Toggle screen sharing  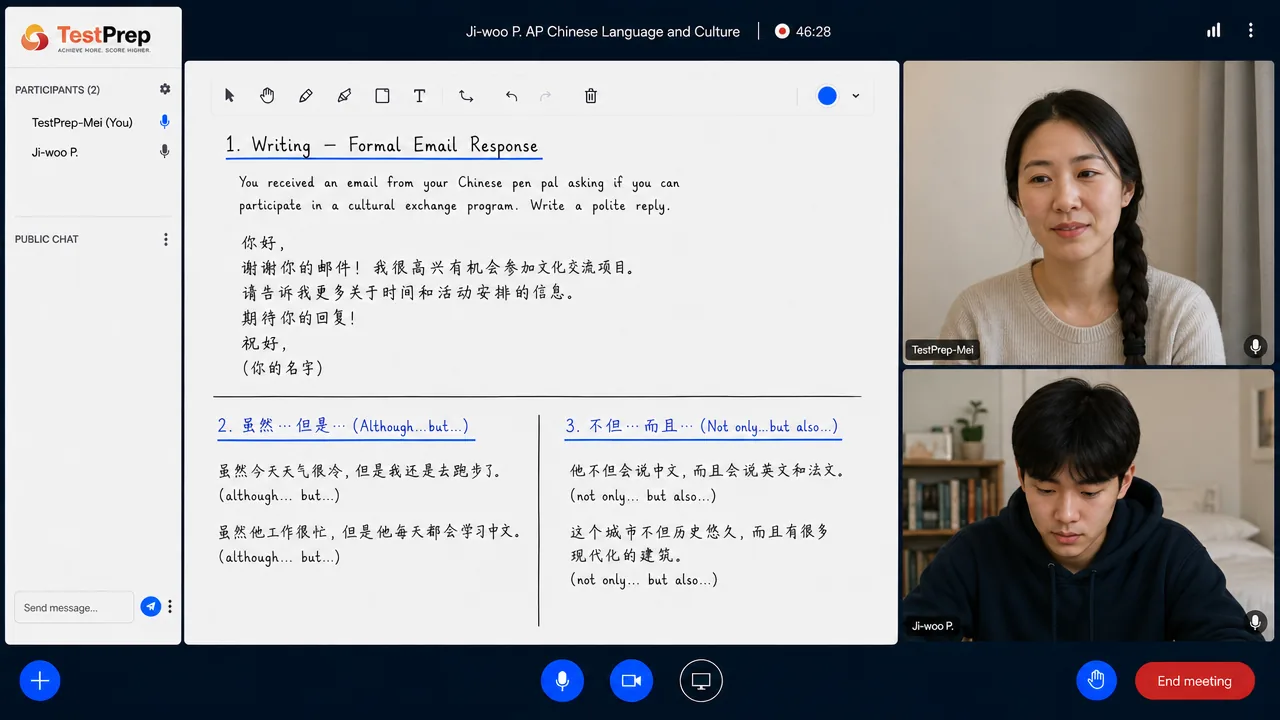click(x=701, y=681)
